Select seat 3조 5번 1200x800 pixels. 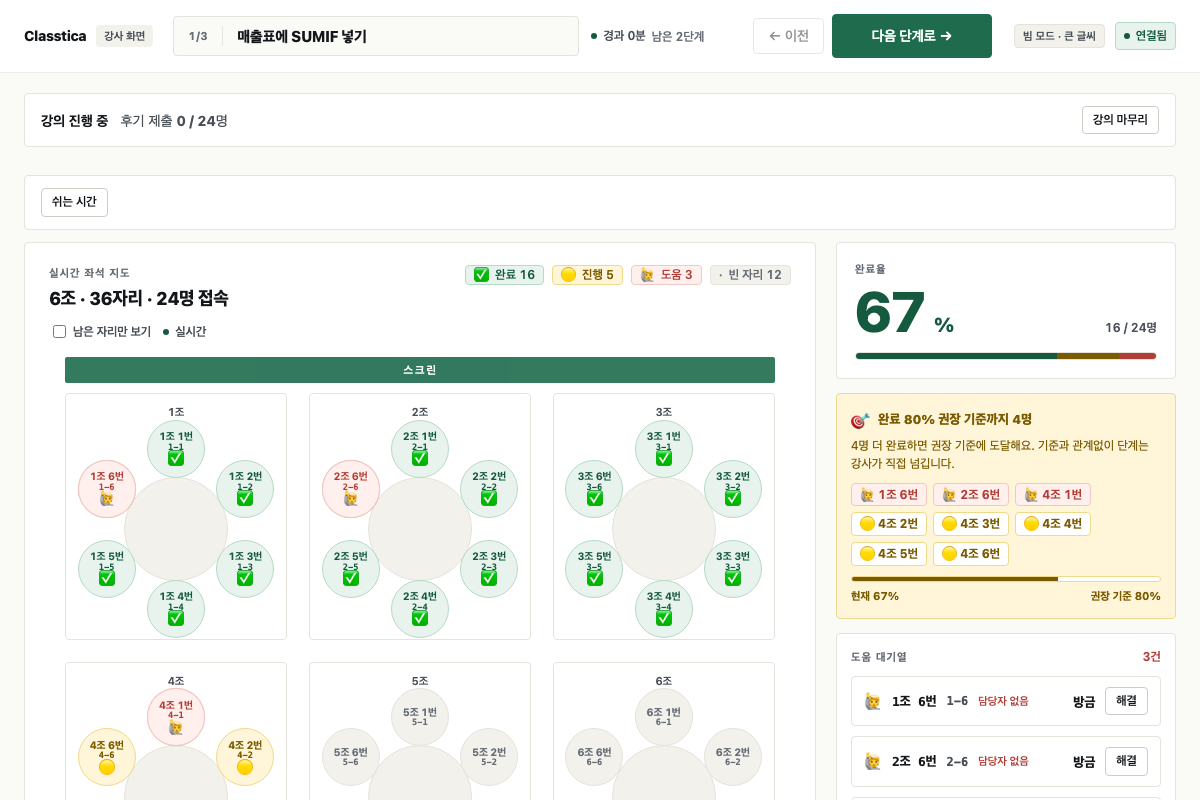595,569
